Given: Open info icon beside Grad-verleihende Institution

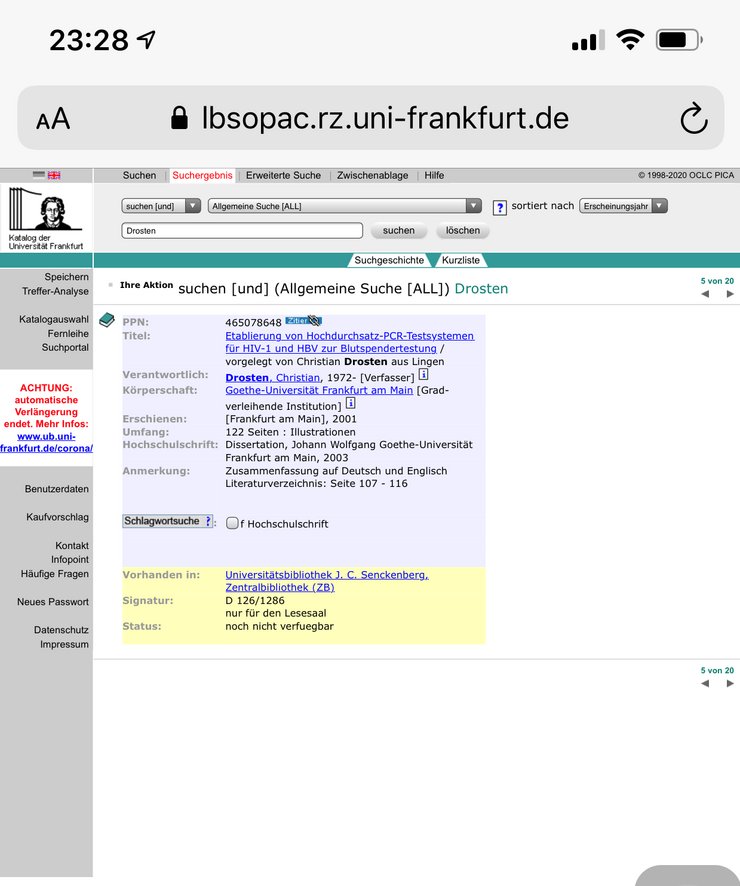Looking at the screenshot, I should click(350, 403).
